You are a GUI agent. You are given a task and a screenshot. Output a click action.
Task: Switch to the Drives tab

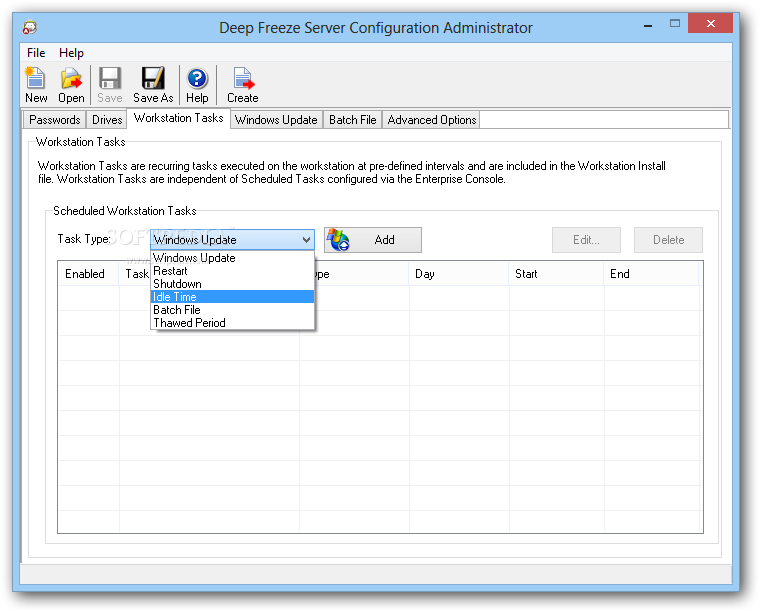tap(107, 120)
